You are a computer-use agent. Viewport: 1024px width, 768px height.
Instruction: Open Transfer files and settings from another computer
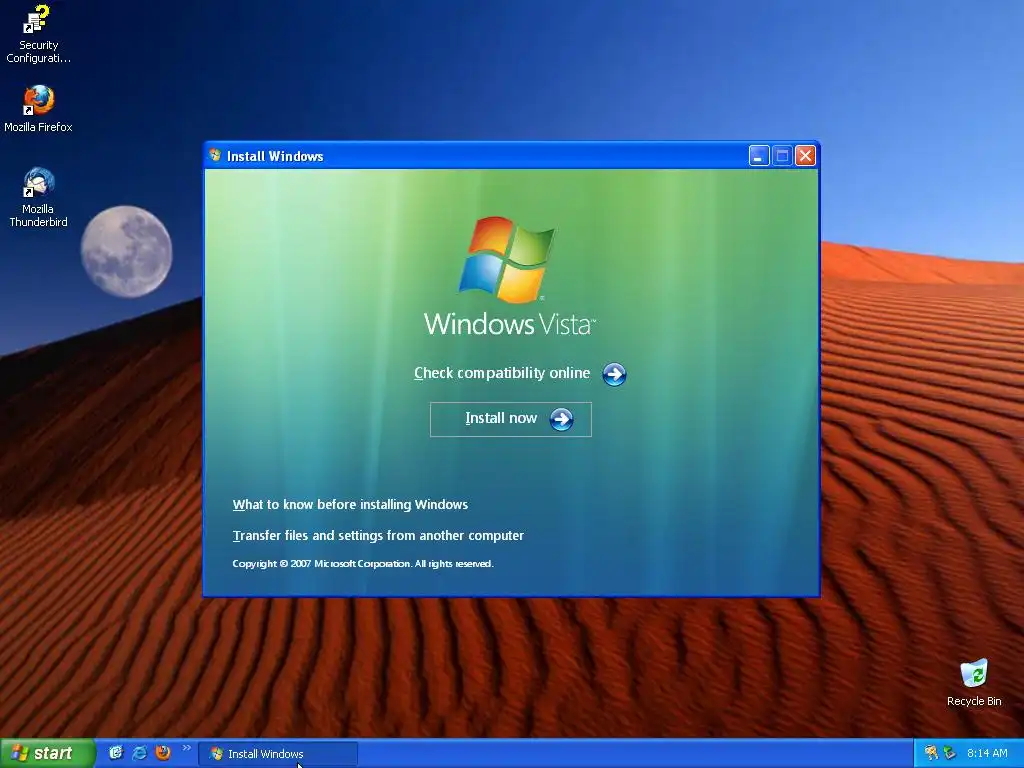coord(378,536)
